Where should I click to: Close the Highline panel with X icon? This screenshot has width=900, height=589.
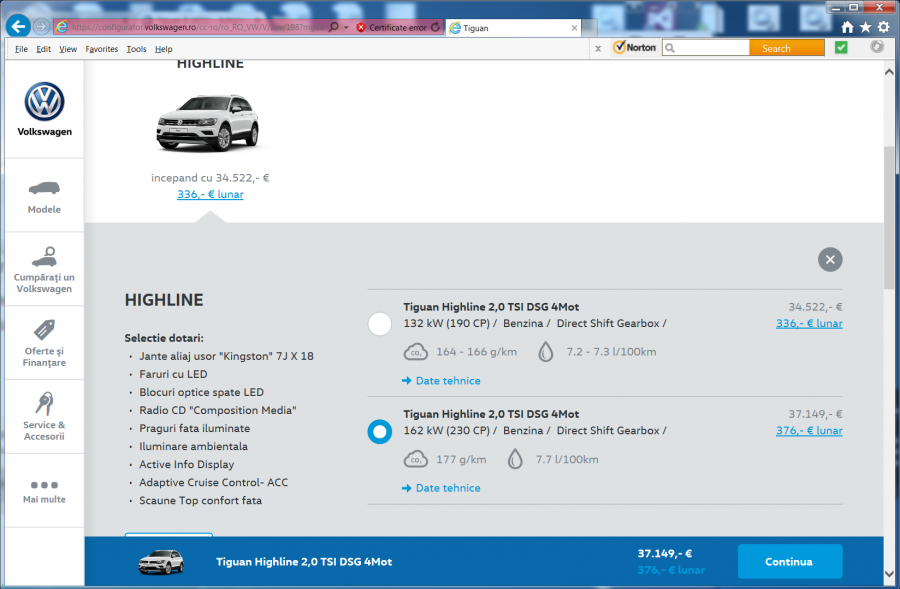tap(829, 260)
